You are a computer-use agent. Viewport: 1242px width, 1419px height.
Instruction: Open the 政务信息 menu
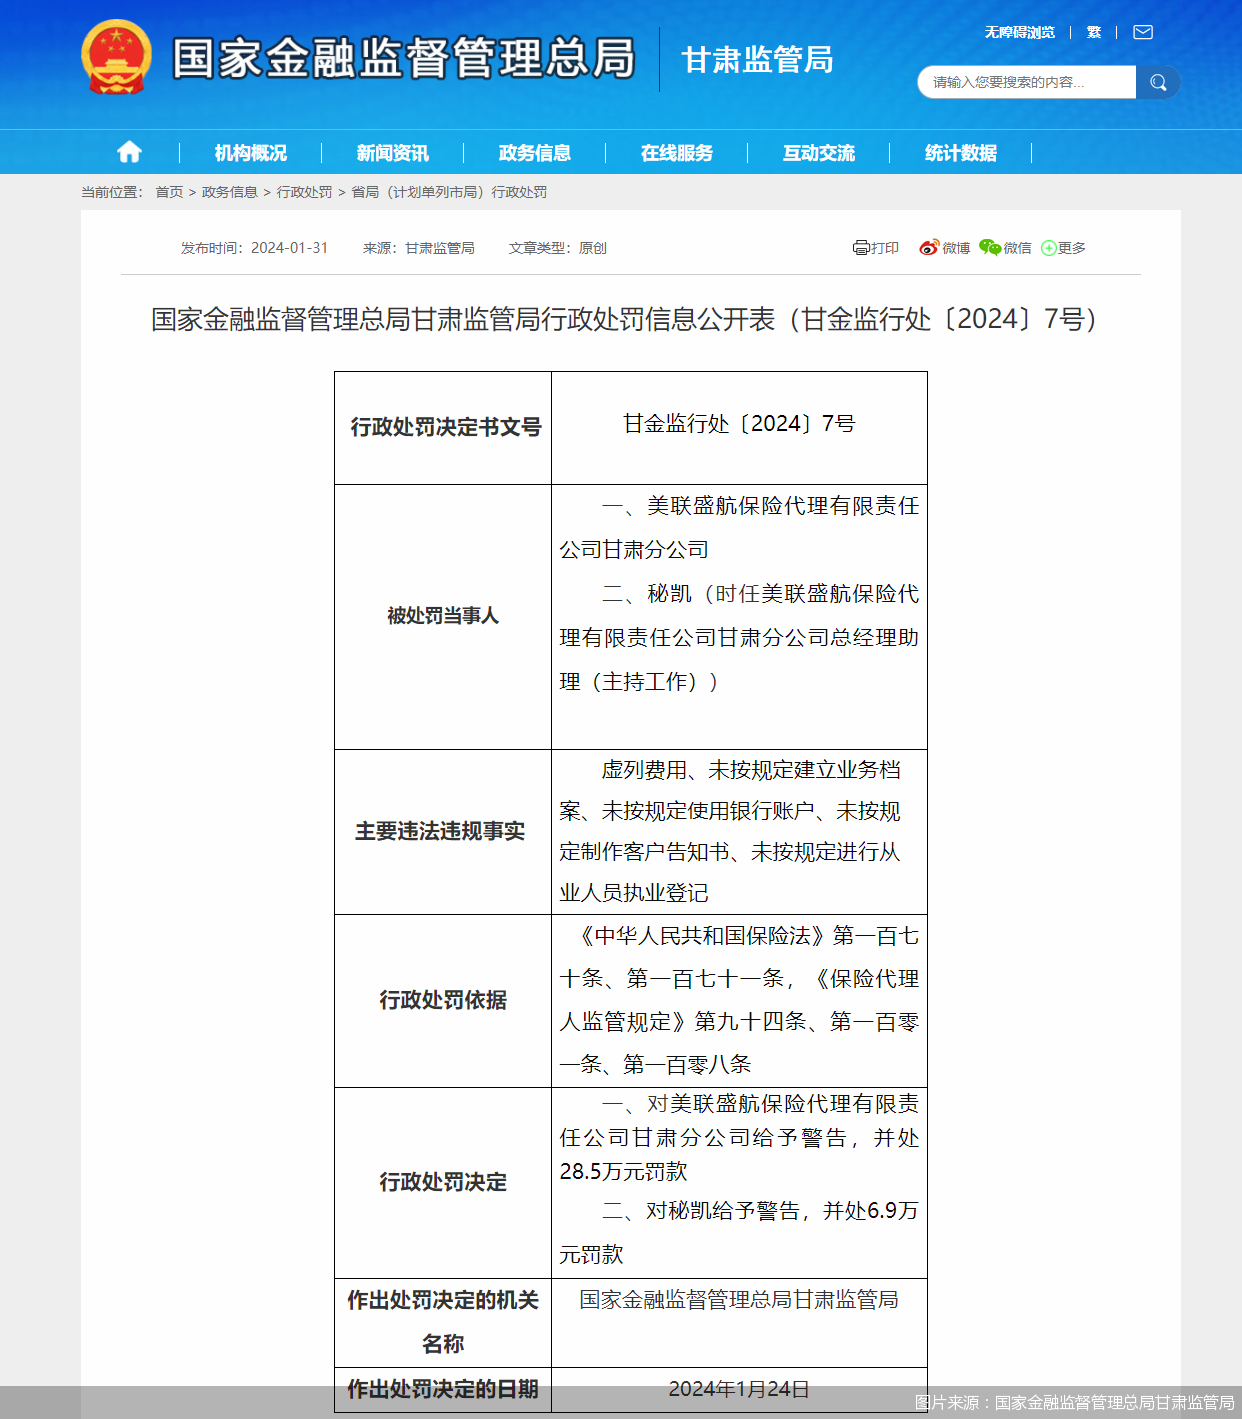tap(534, 152)
